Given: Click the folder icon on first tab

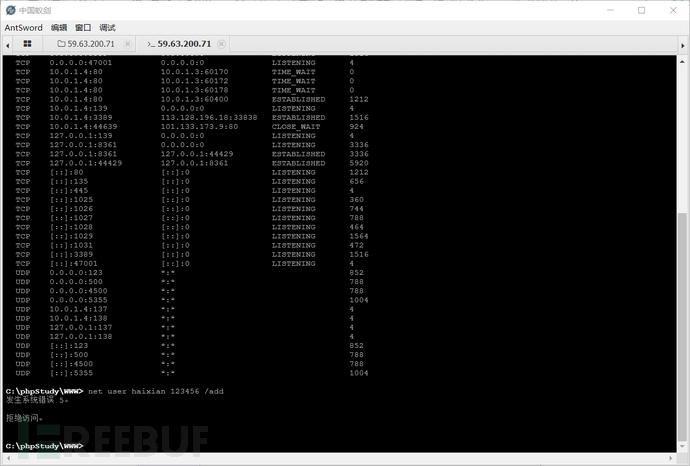Looking at the screenshot, I should coord(61,44).
